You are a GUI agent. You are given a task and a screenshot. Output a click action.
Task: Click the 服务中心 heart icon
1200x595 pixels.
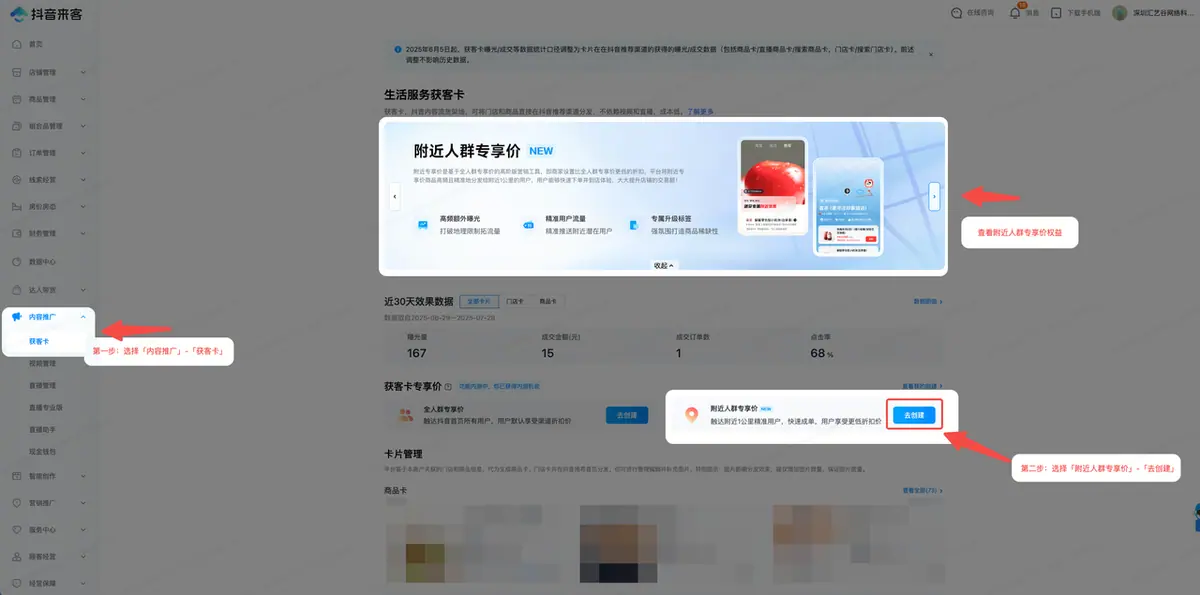(17, 530)
